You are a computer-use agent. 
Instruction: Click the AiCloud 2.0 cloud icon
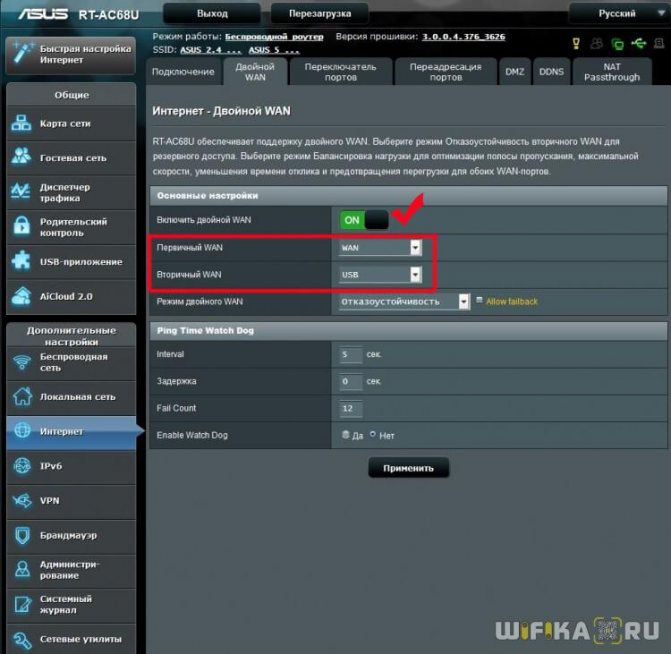21,296
